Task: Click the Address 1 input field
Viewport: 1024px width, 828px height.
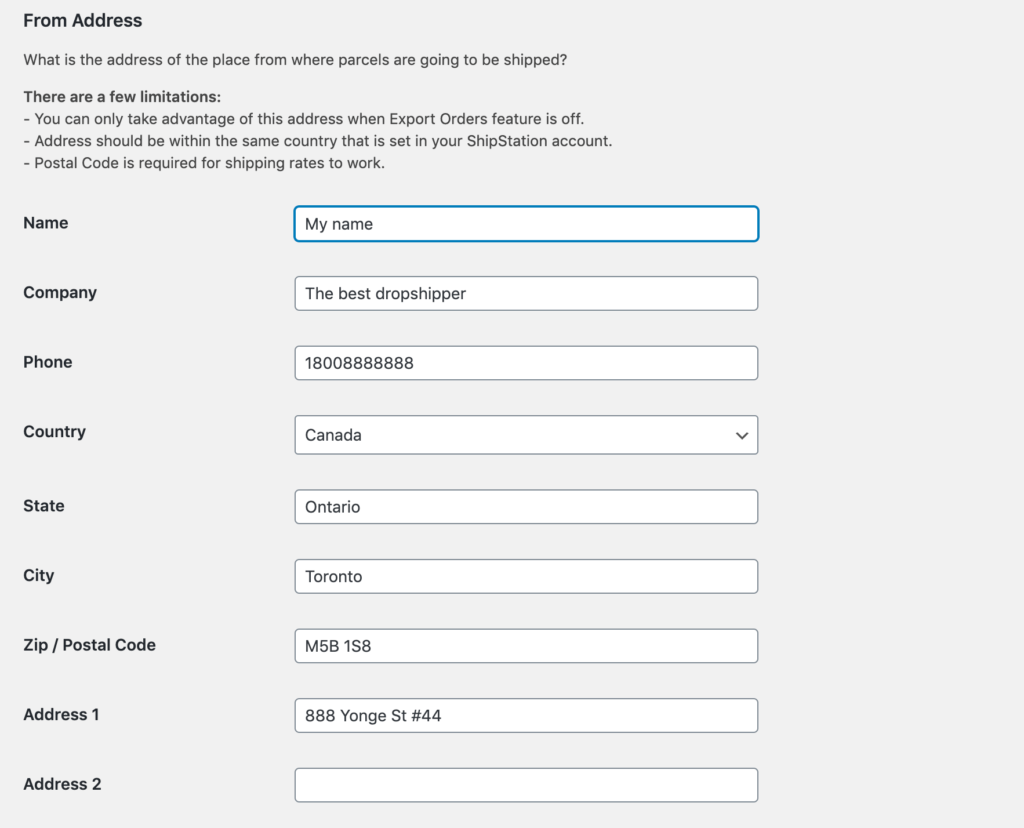Action: [526, 715]
